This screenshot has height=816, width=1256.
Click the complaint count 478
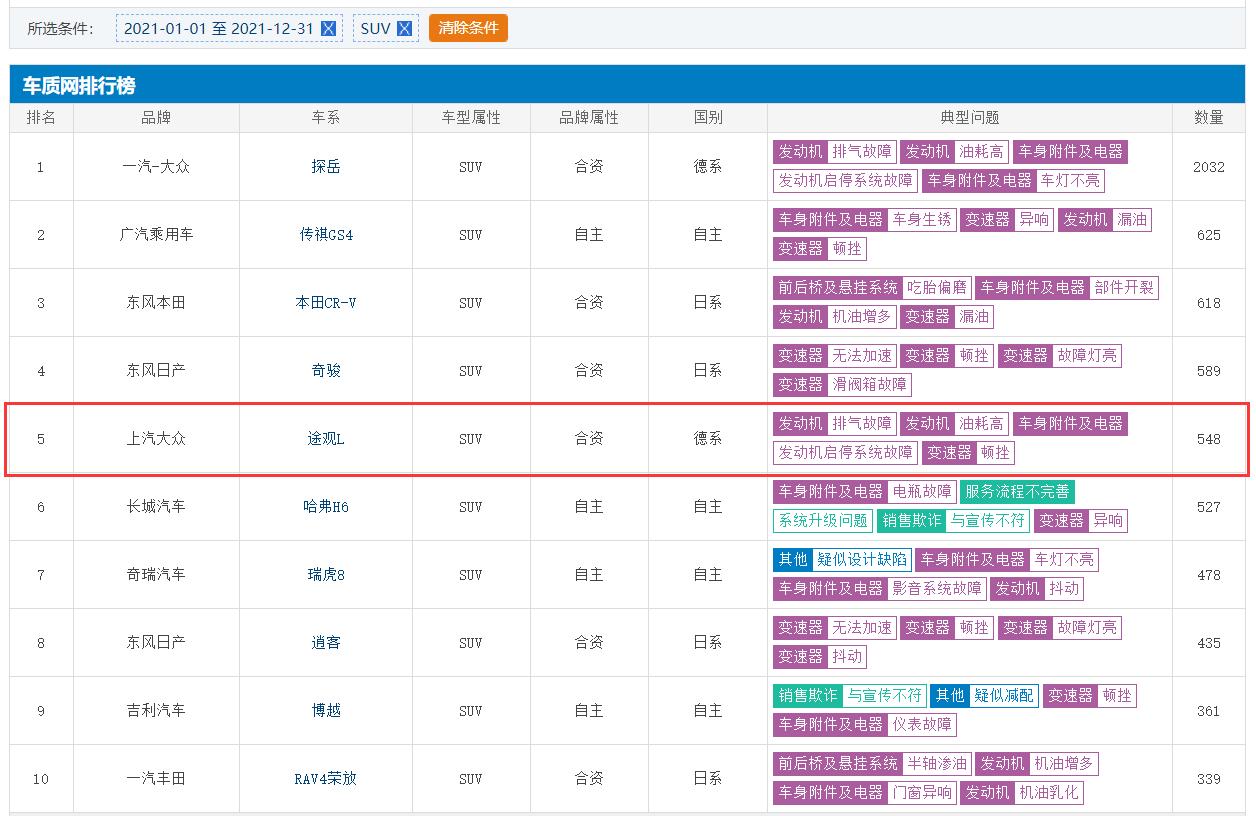coord(1209,575)
